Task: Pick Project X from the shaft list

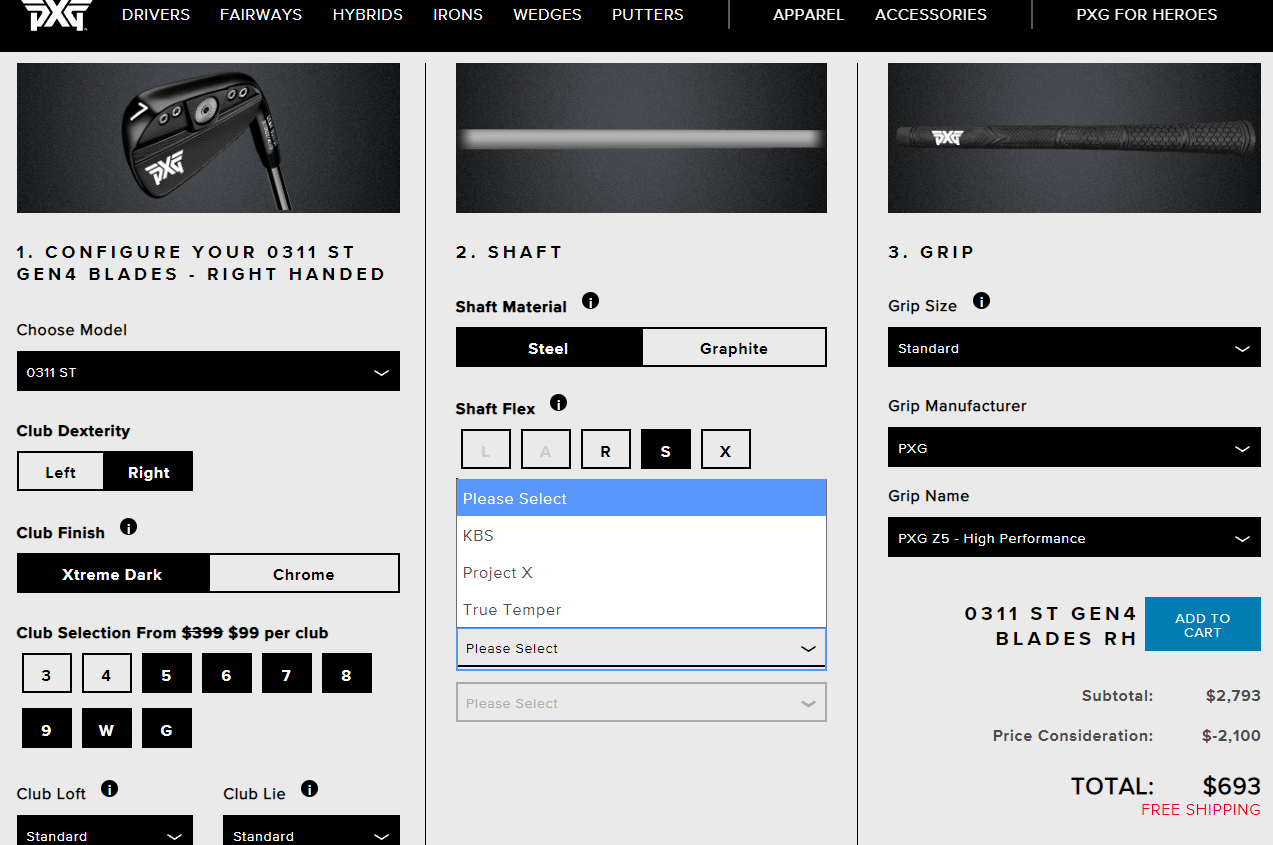Action: 498,573
